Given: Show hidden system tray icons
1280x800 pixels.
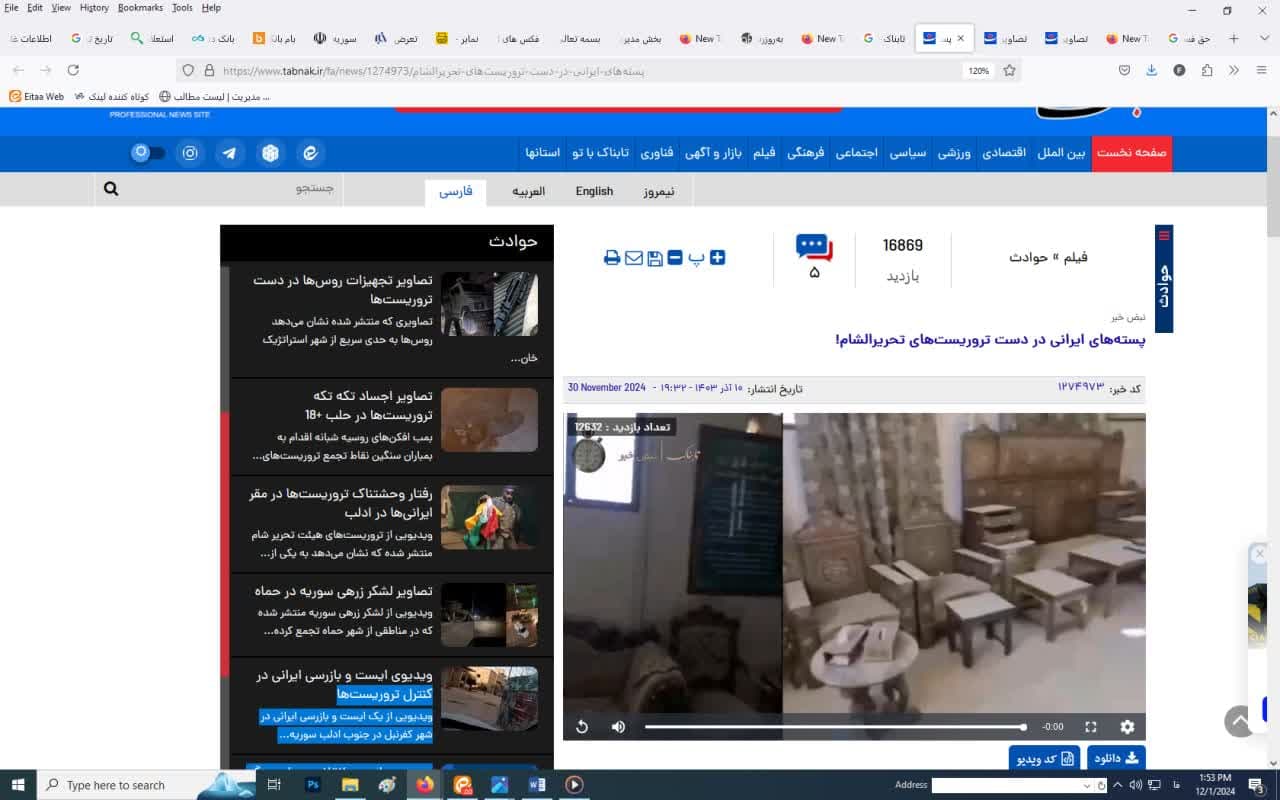Looking at the screenshot, I should tap(1117, 785).
